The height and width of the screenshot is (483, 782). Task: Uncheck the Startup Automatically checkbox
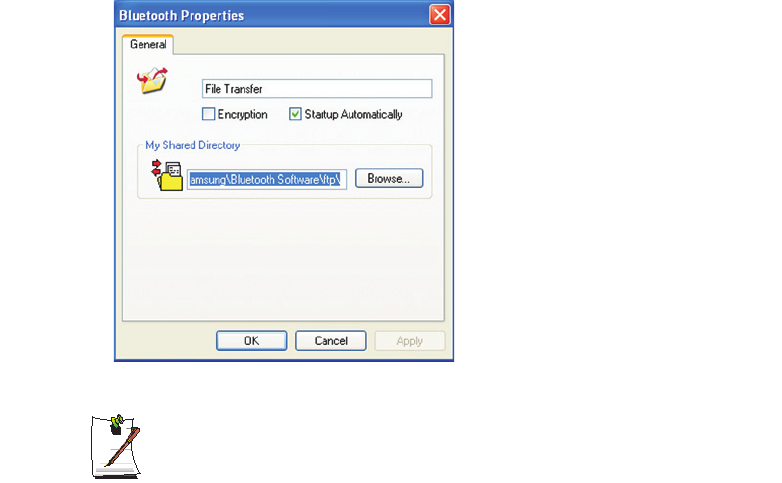point(295,114)
